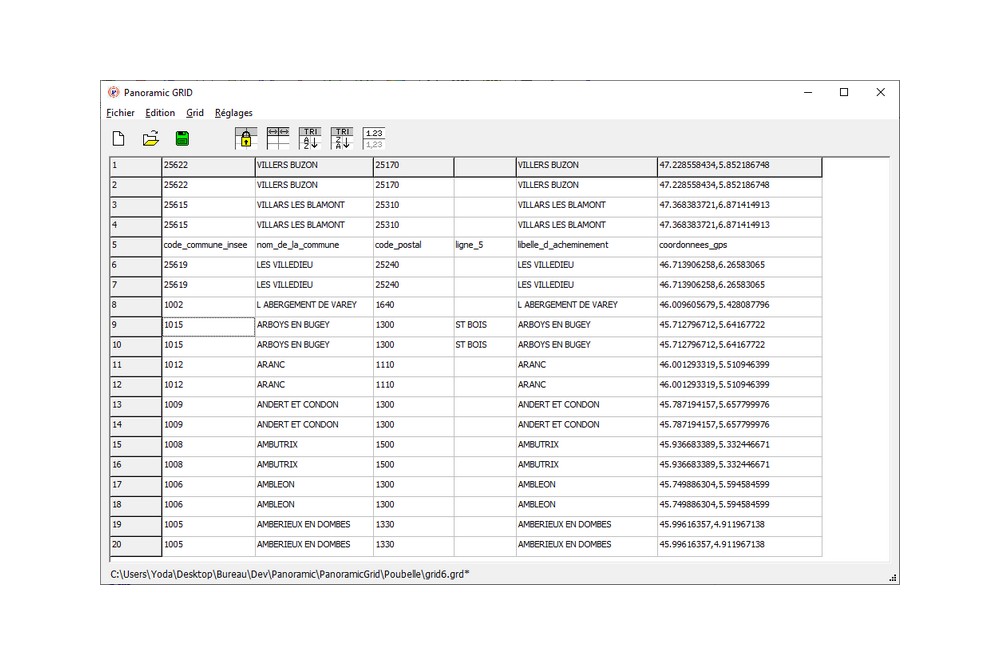Click VILLARS LES BLAMONT in row 3, column two

point(314,206)
